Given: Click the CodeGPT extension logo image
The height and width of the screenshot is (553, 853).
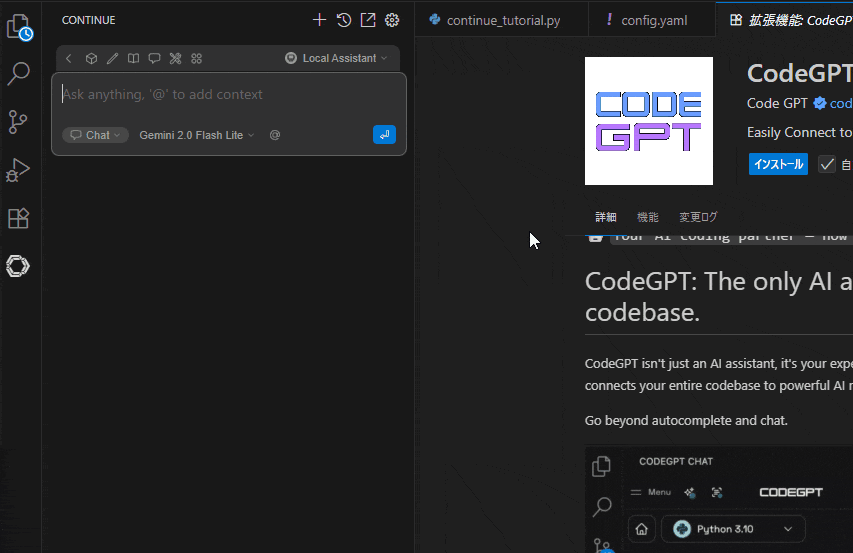Looking at the screenshot, I should [648, 121].
